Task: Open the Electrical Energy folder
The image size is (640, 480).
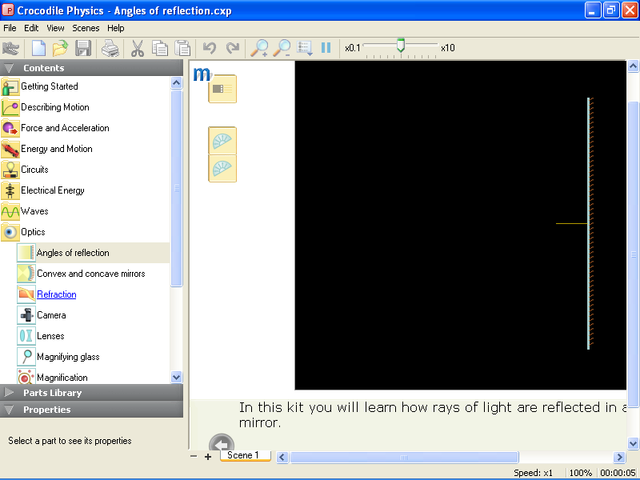Action: click(53, 191)
